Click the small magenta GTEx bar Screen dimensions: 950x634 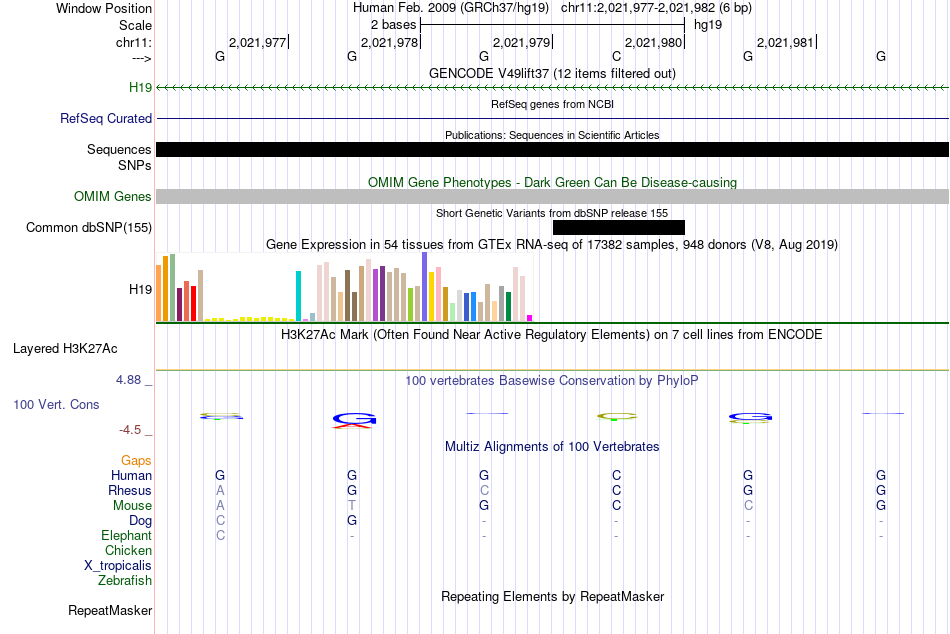tap(530, 318)
